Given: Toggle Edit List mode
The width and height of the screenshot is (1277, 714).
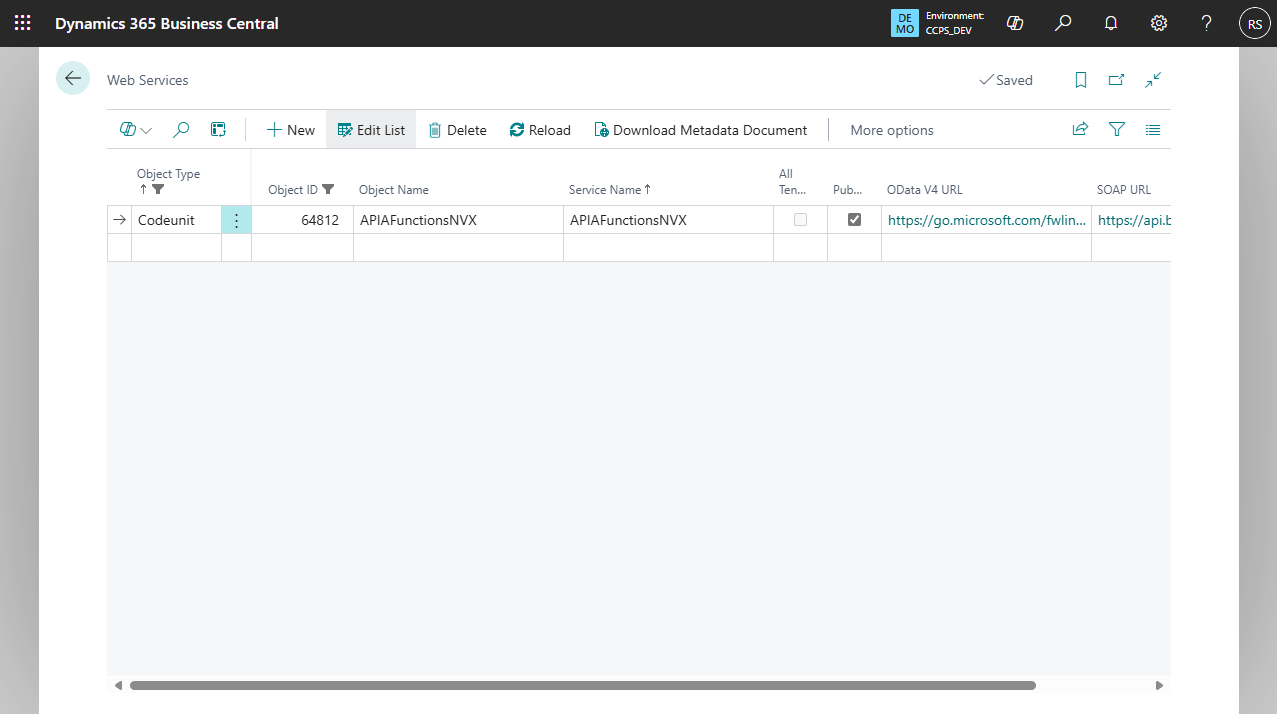Looking at the screenshot, I should tap(371, 130).
